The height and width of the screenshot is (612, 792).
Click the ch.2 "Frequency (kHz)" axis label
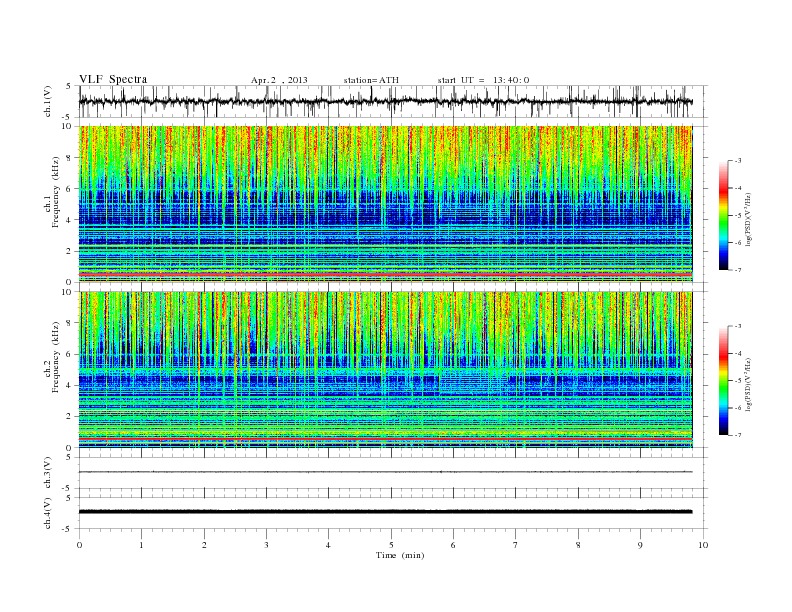point(55,357)
